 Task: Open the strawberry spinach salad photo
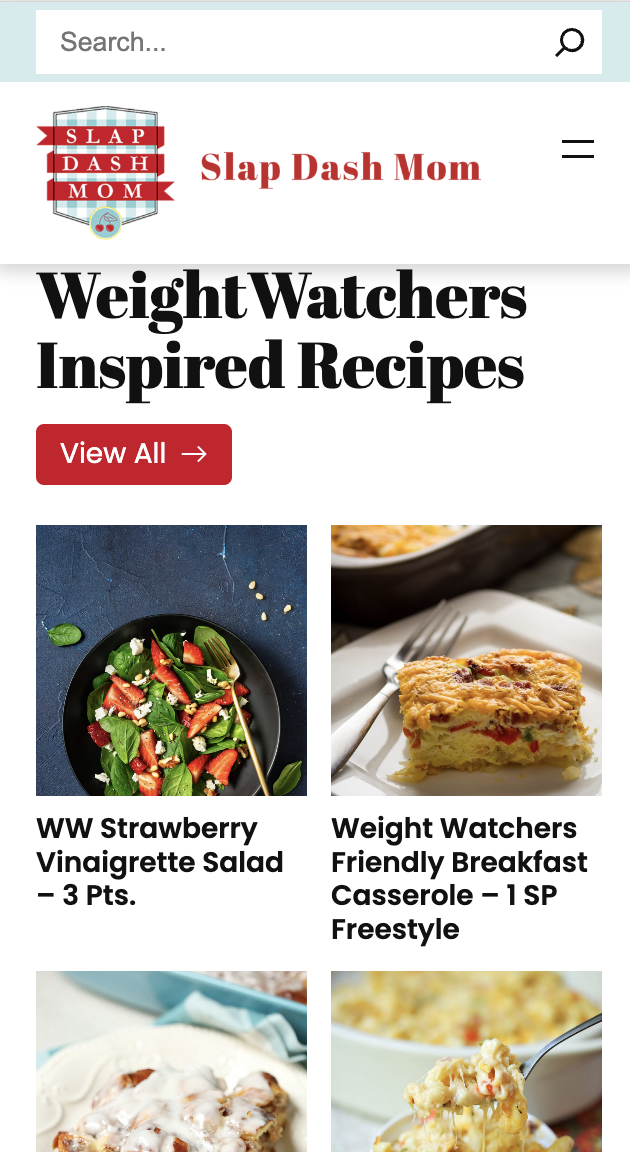[171, 660]
